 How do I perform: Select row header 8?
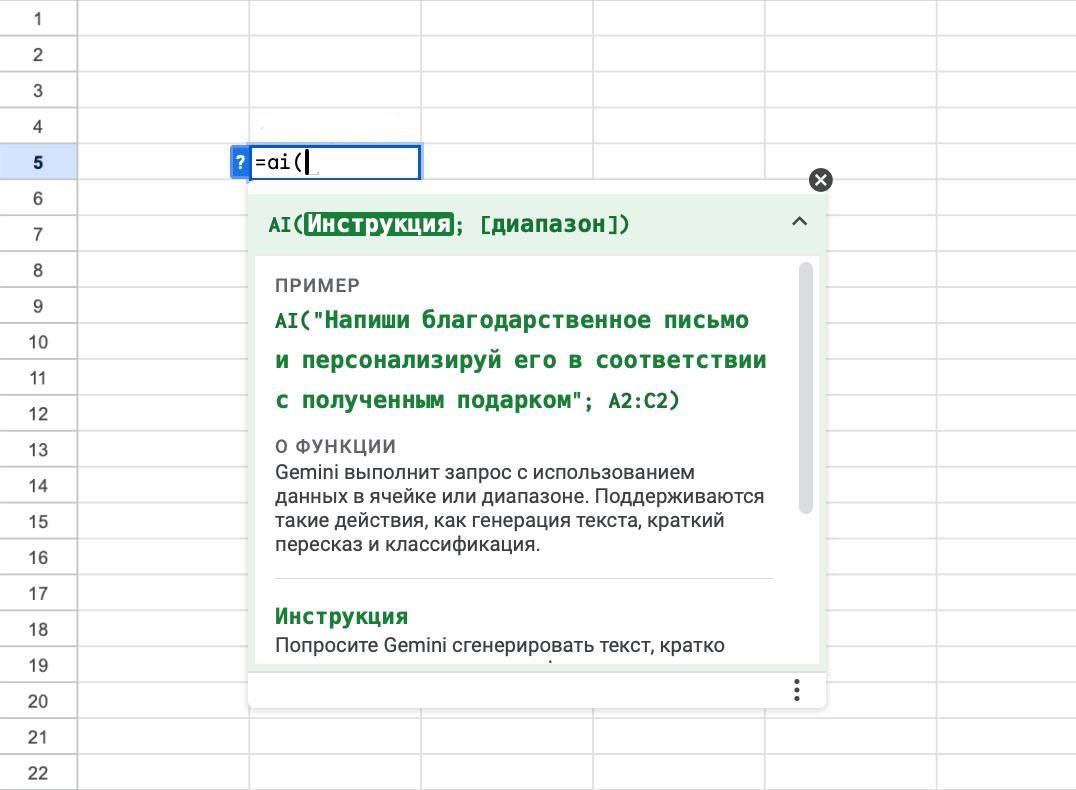click(x=38, y=270)
